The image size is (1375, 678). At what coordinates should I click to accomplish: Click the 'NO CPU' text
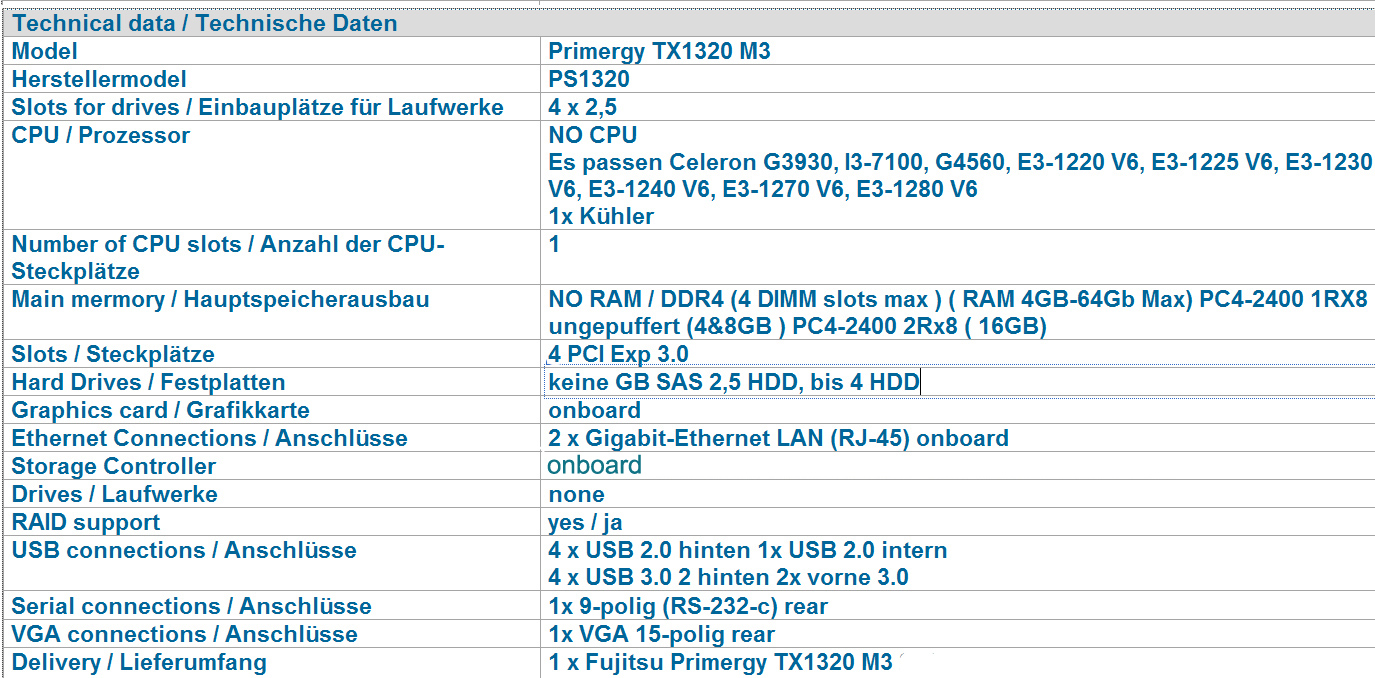(592, 135)
